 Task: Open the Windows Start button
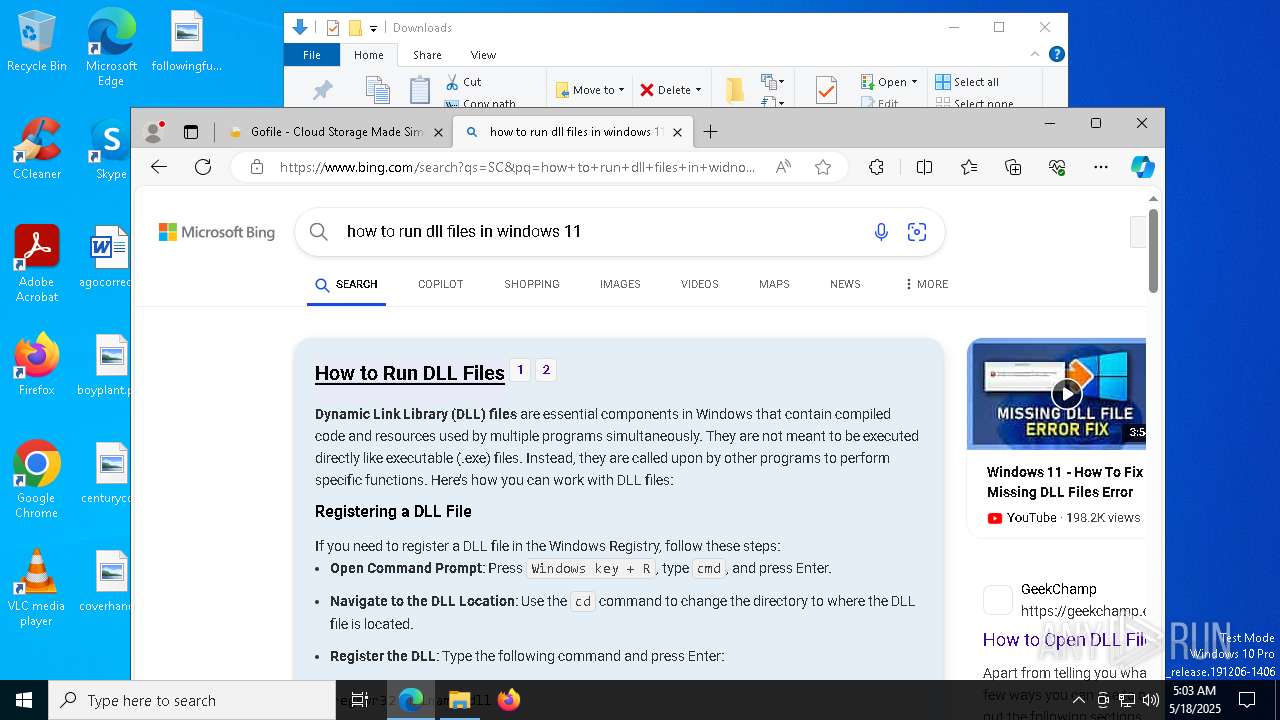(x=24, y=700)
